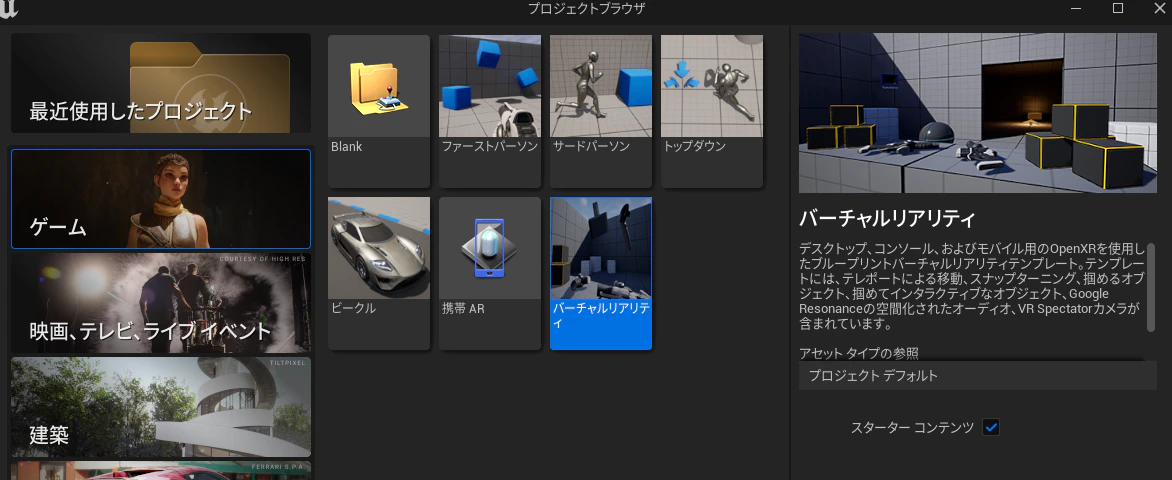Select the ゲーム category
Viewport: 1172px width, 480px height.
161,199
